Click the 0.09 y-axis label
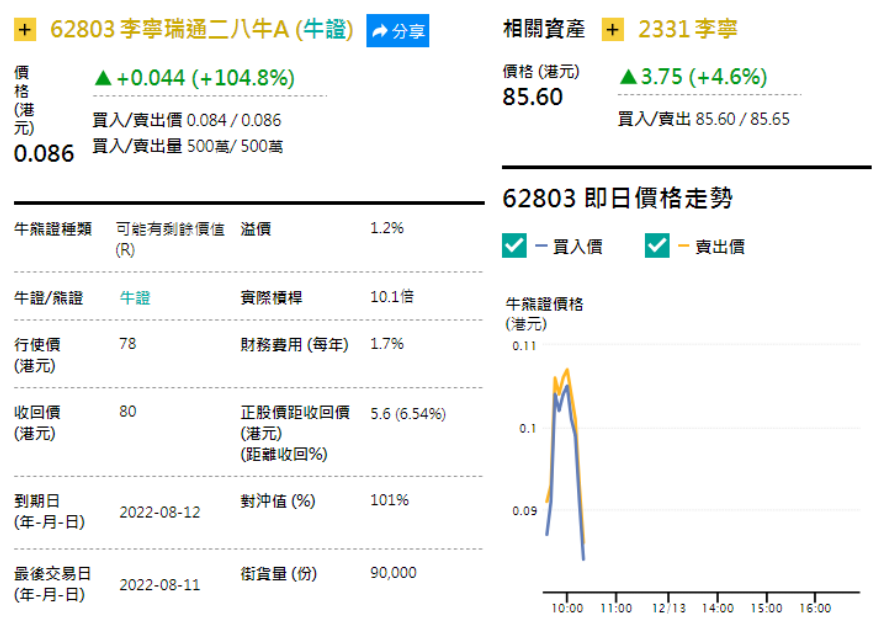 click(524, 511)
